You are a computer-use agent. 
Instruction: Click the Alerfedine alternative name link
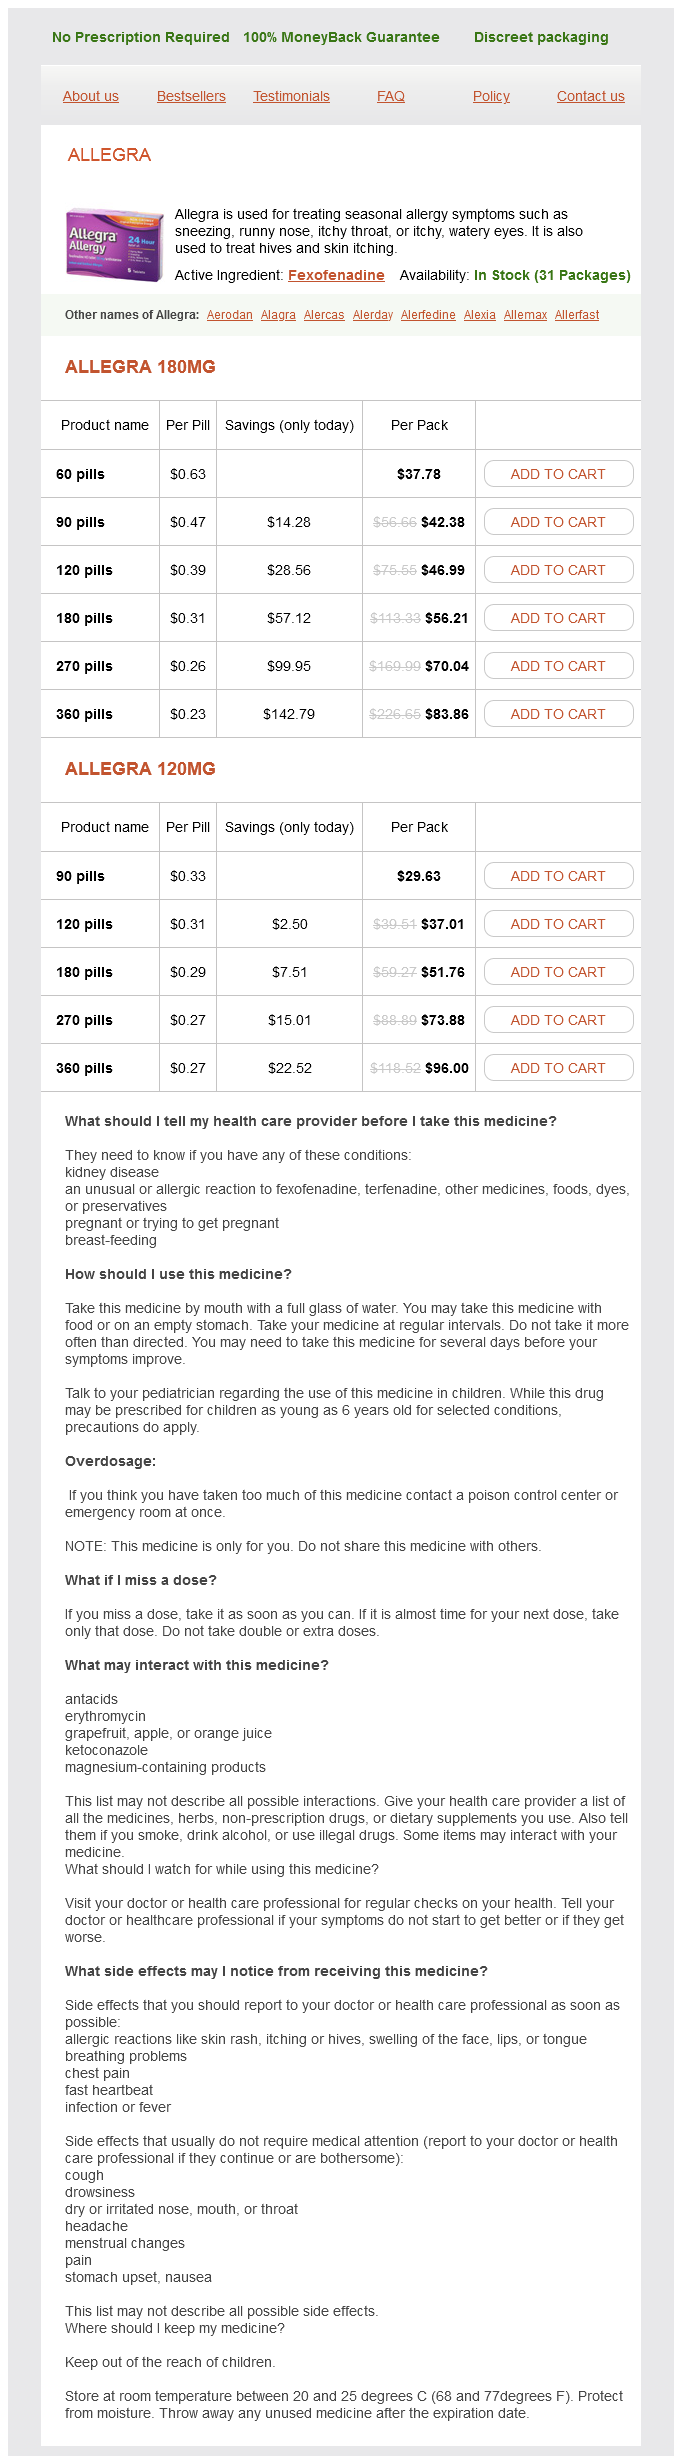[428, 315]
